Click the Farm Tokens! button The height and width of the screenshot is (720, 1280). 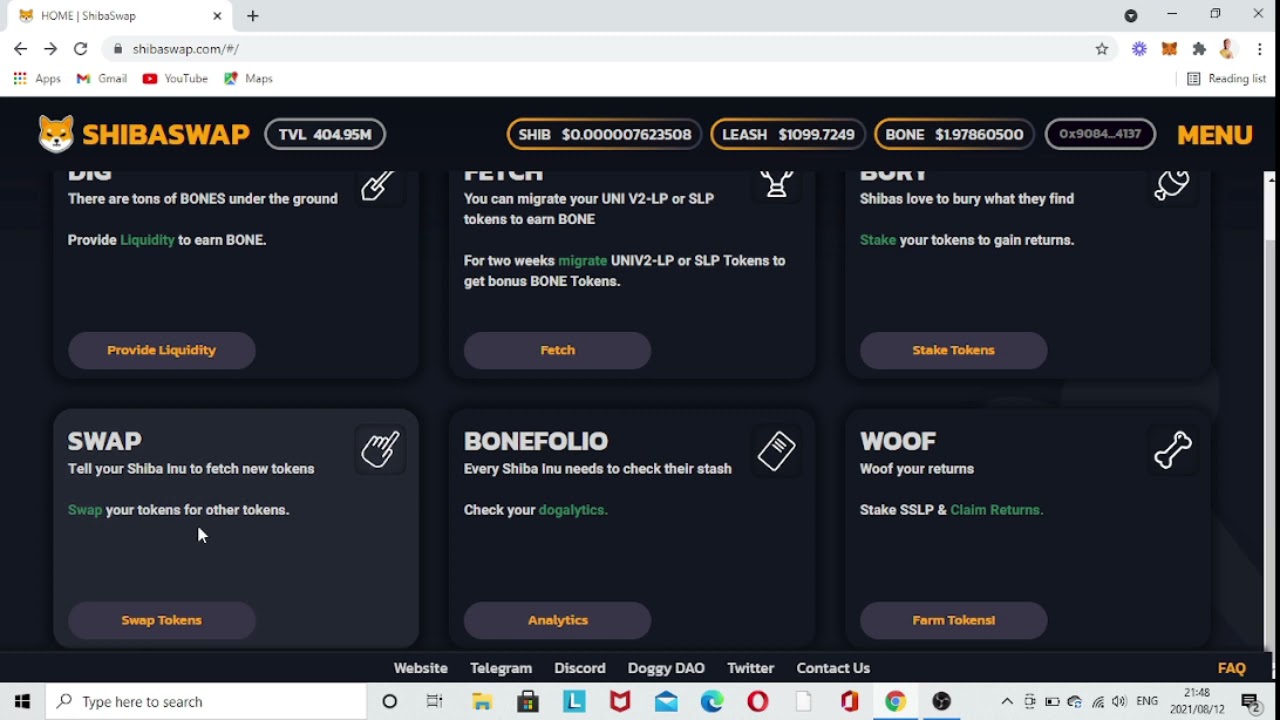(x=954, y=620)
